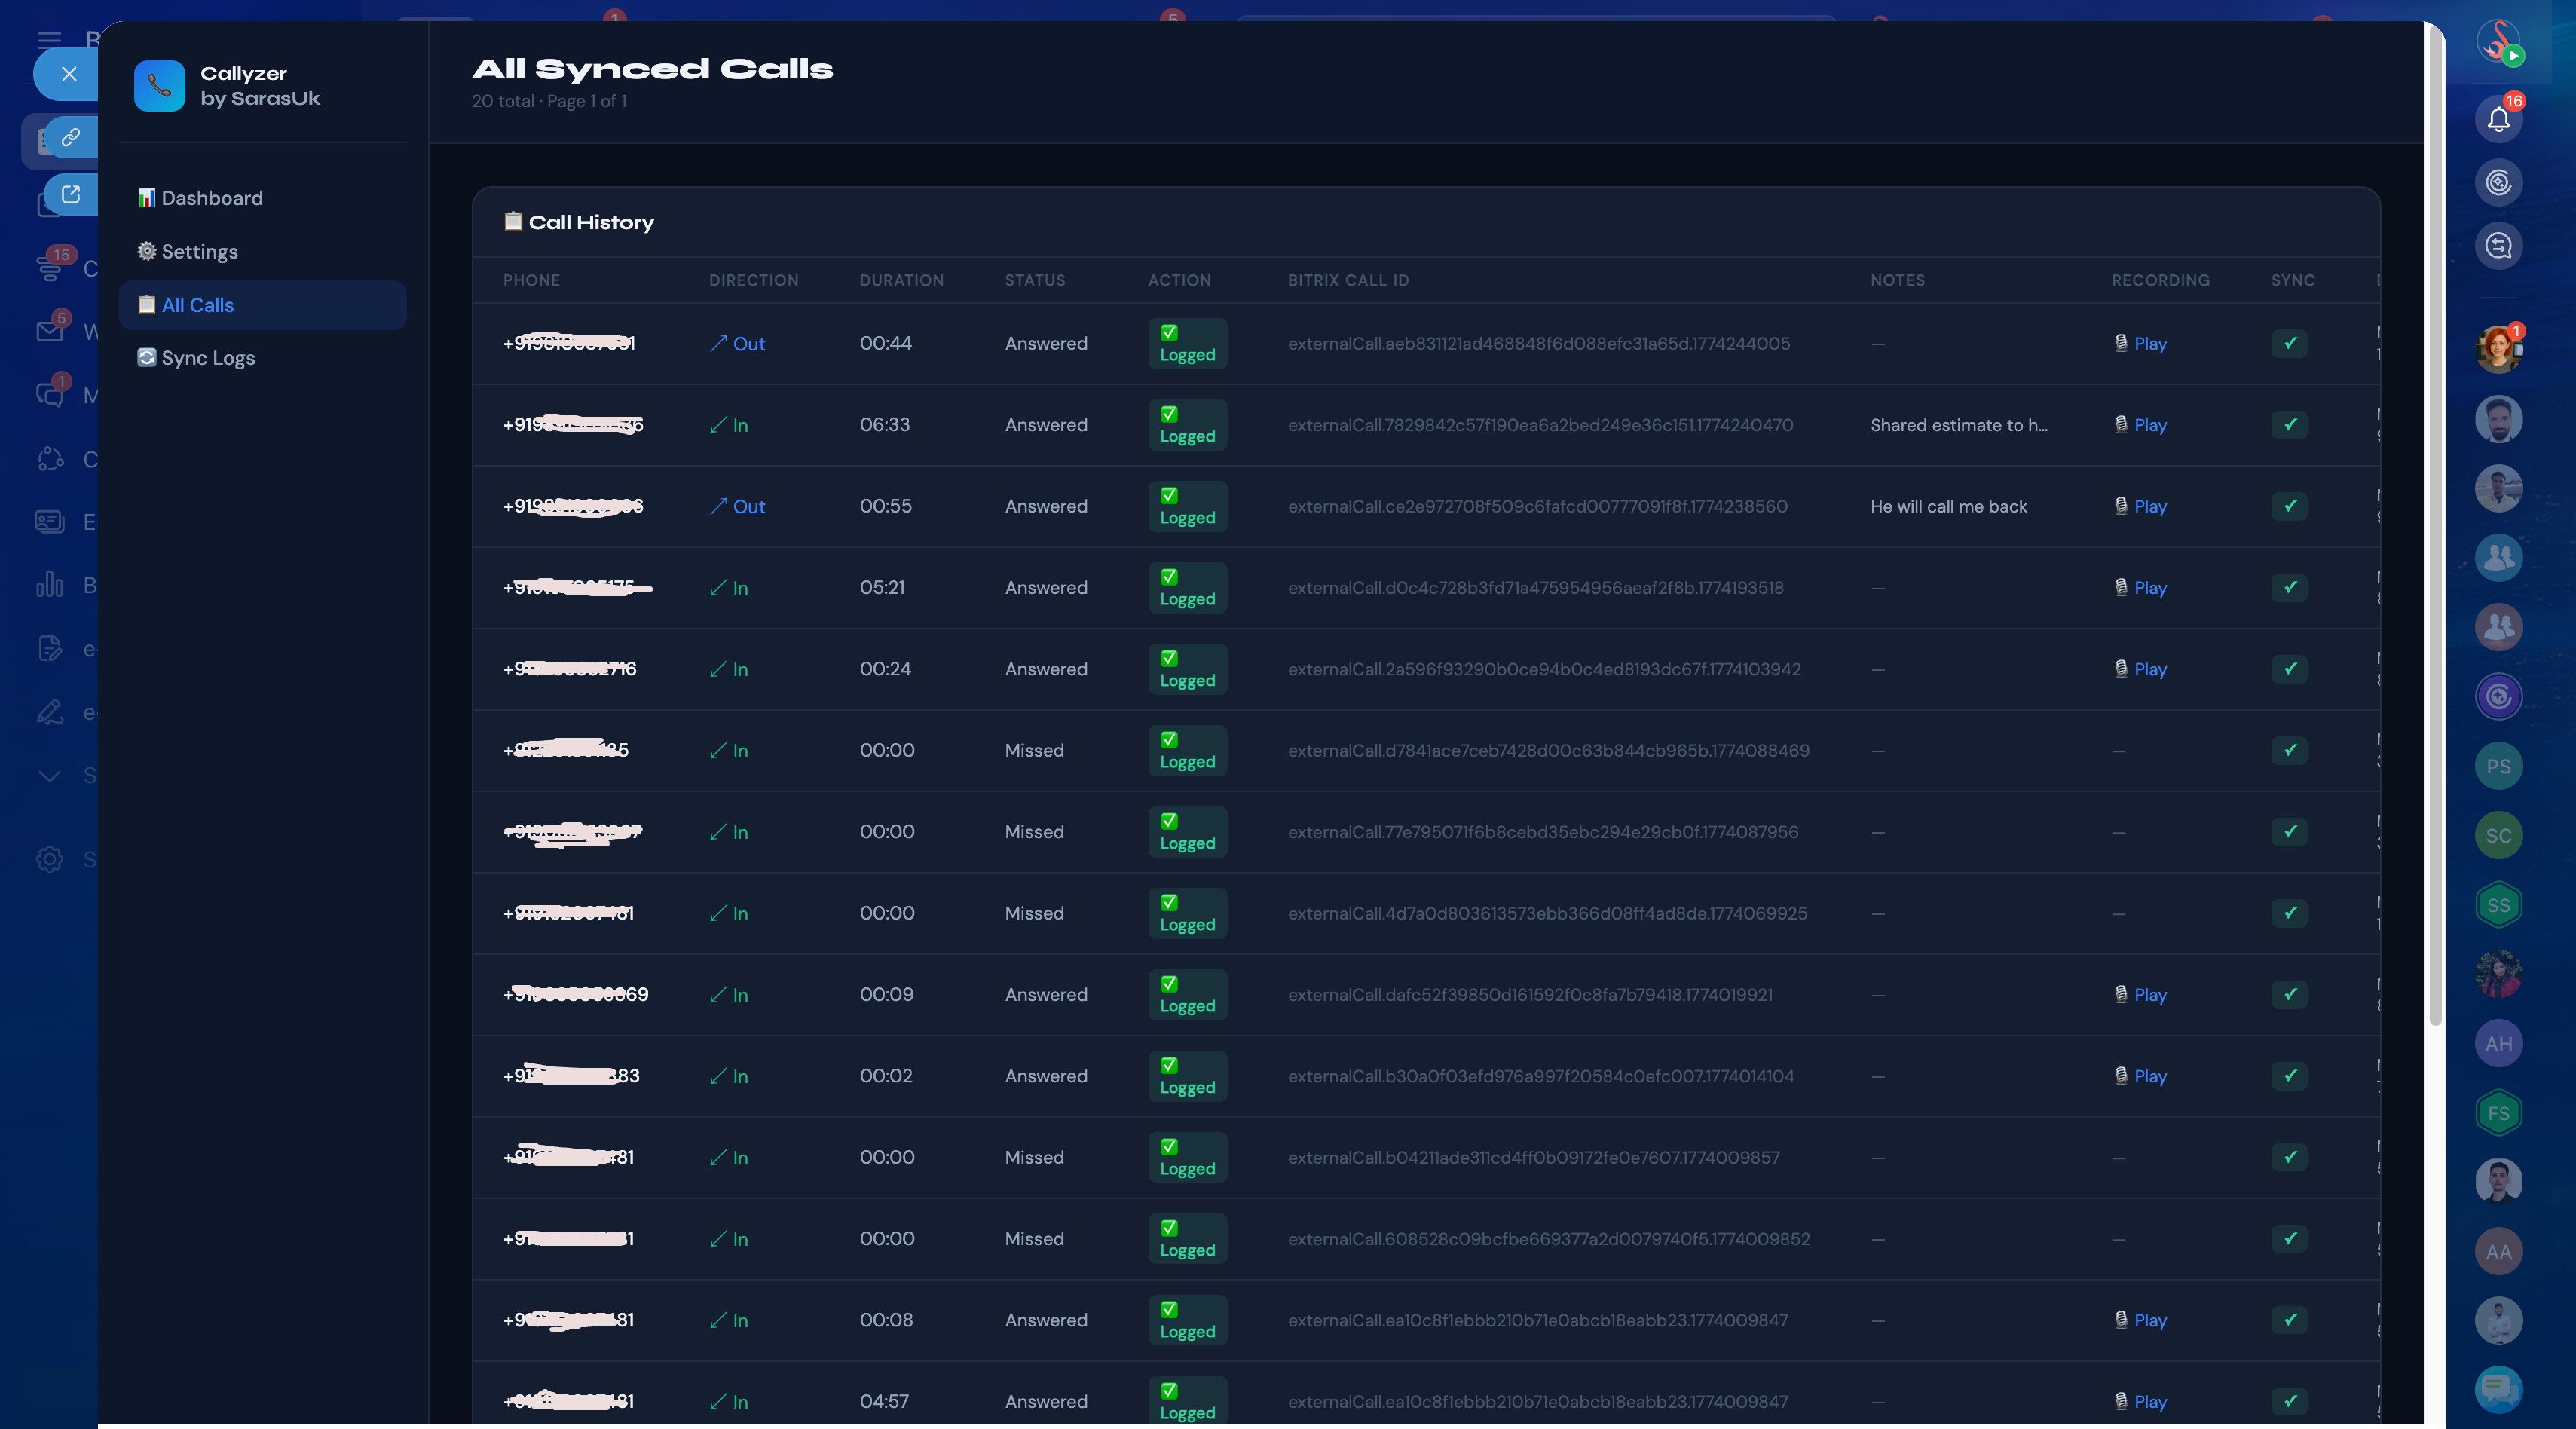Select the Sync Logs menu item
The image size is (2576, 1429).
coord(208,358)
